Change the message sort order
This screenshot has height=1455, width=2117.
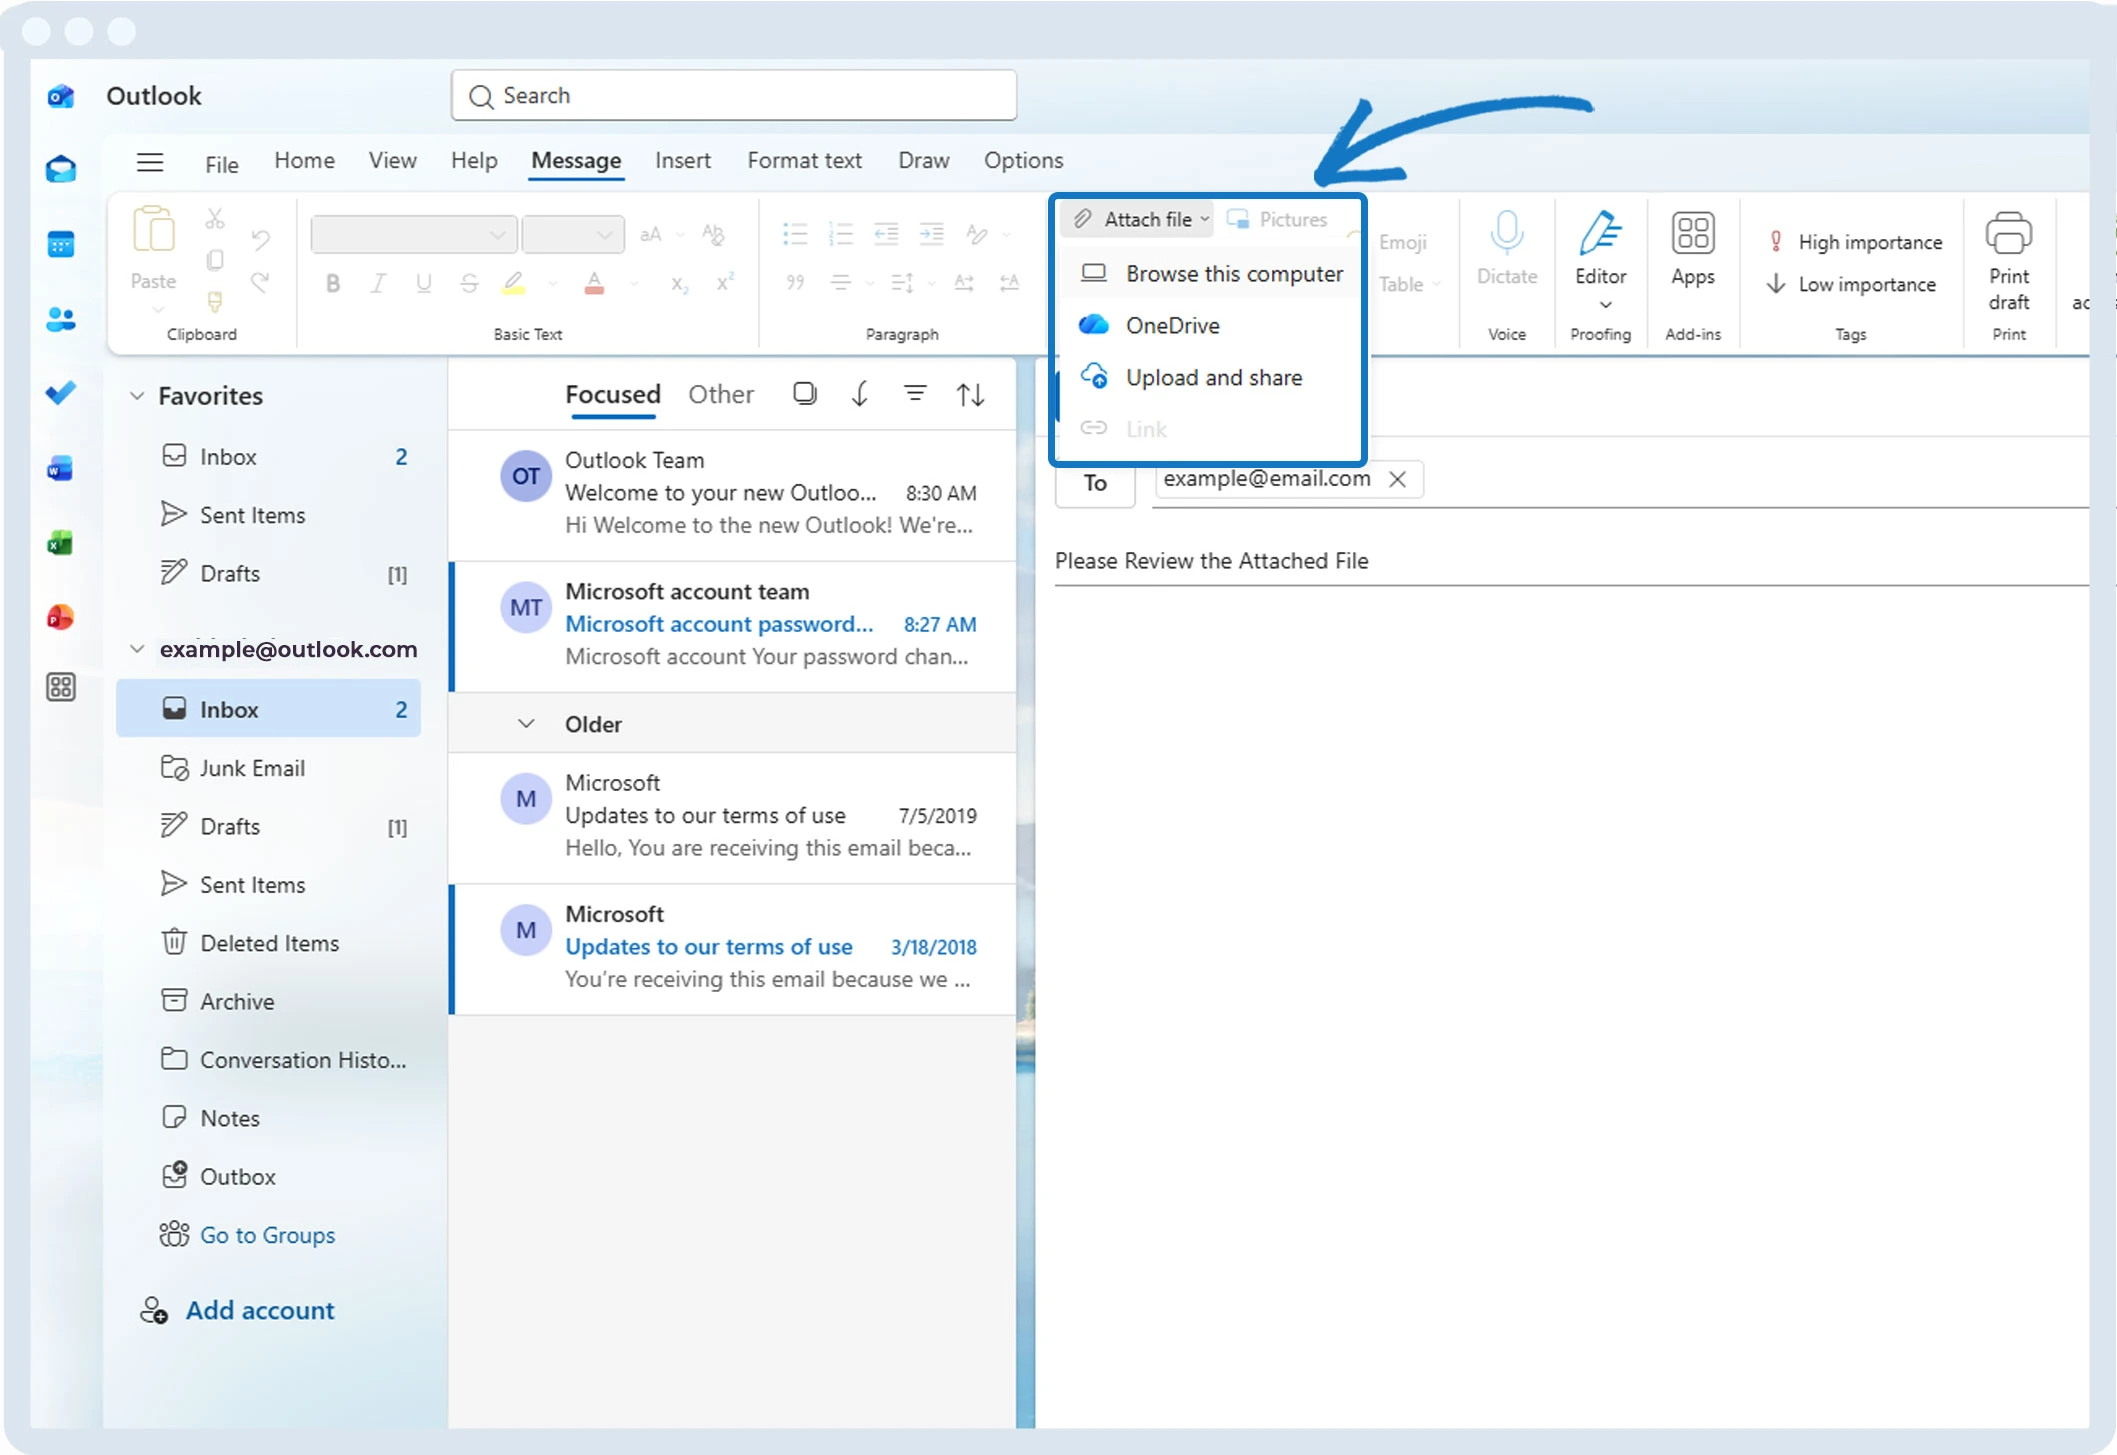tap(970, 394)
